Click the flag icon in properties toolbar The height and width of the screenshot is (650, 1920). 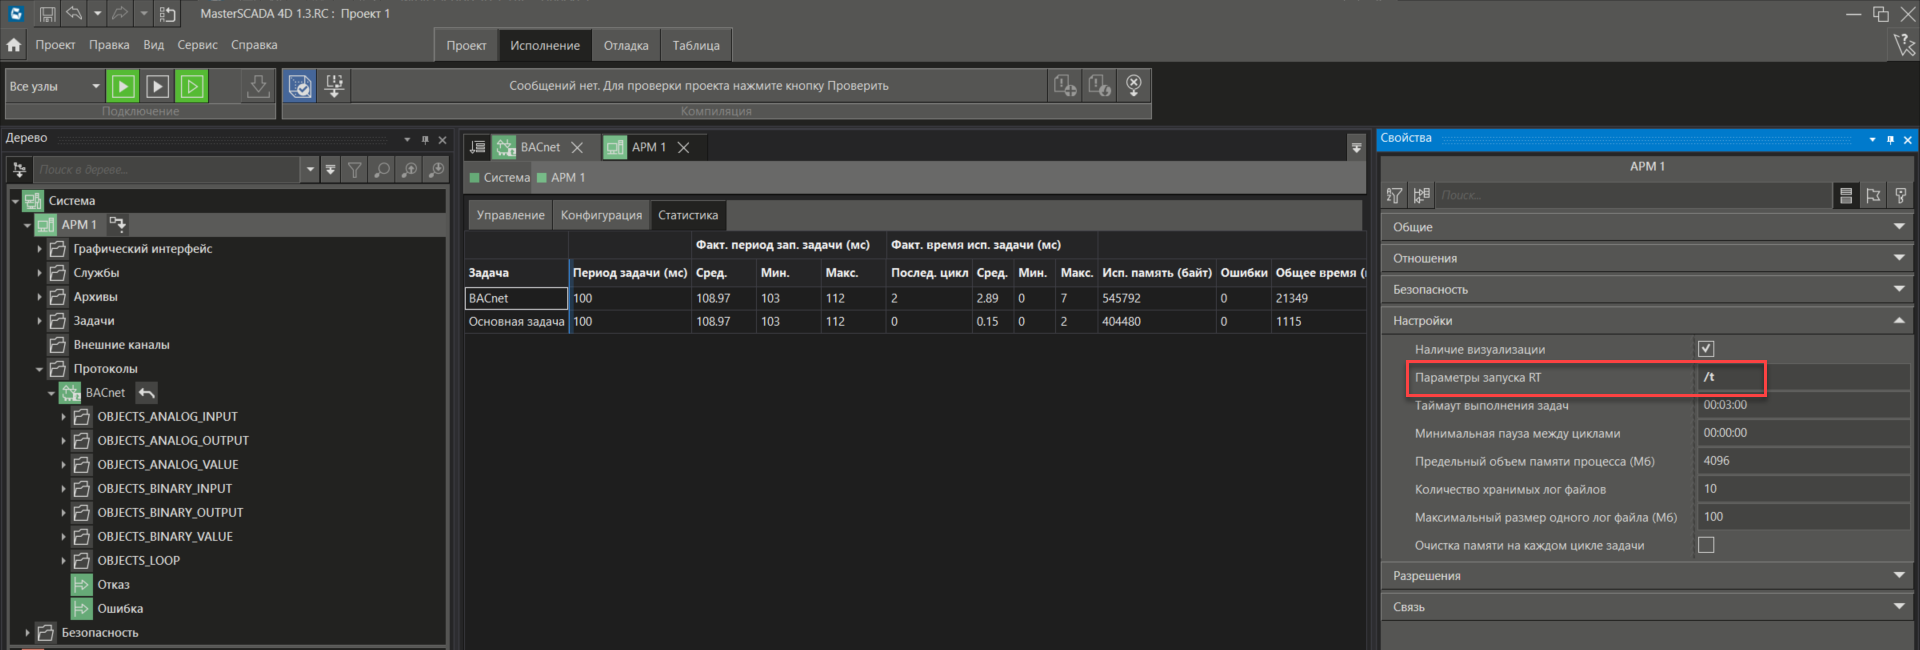coord(1873,195)
